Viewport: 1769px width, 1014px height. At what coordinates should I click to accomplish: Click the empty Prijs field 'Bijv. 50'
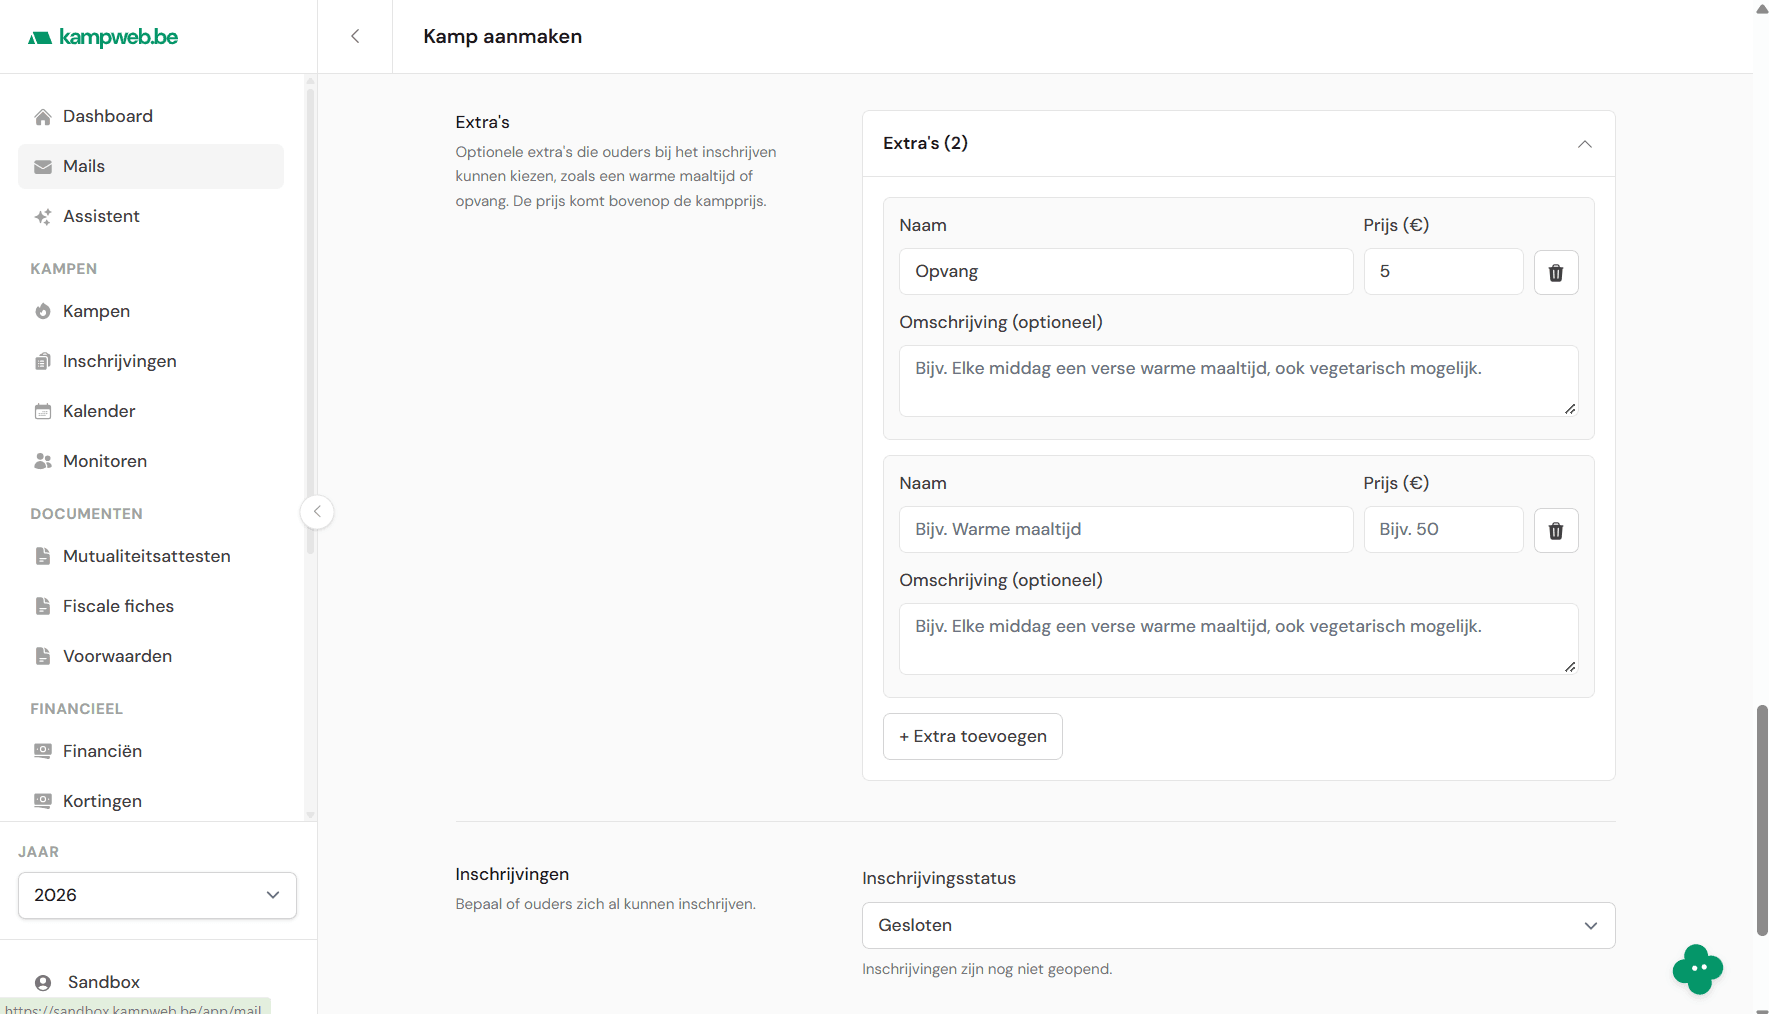click(x=1443, y=530)
